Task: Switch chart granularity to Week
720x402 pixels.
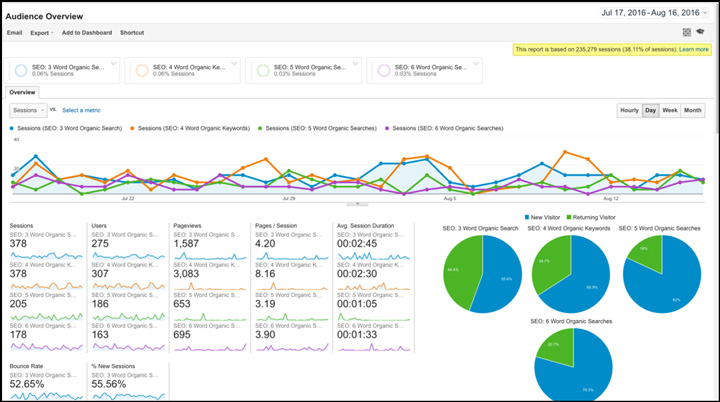Action: pos(669,110)
